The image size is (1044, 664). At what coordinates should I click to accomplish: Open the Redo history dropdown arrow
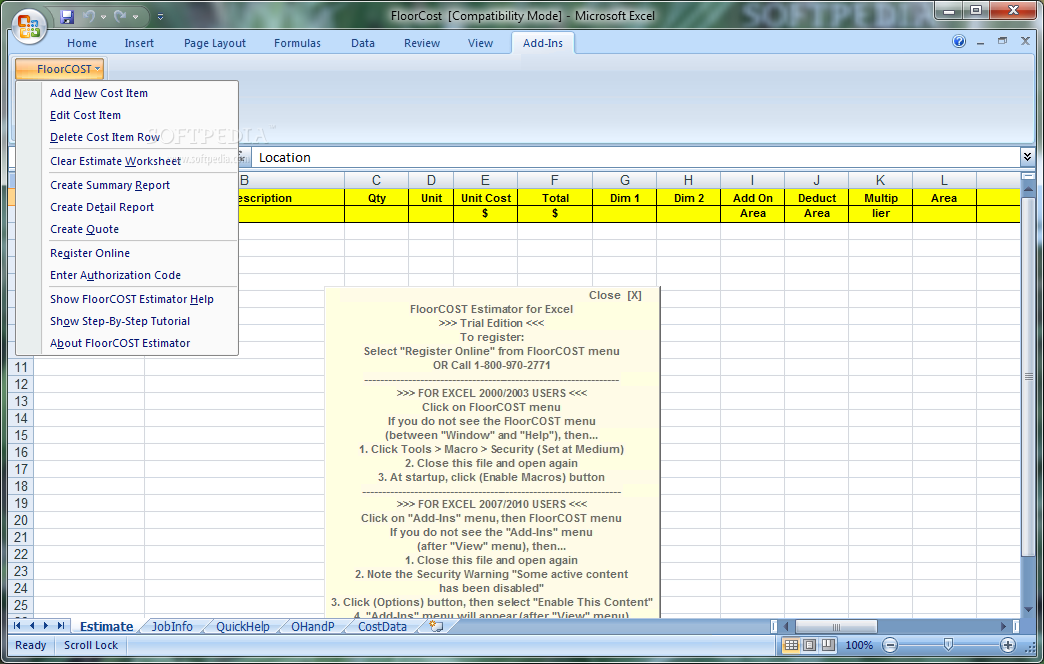(135, 17)
